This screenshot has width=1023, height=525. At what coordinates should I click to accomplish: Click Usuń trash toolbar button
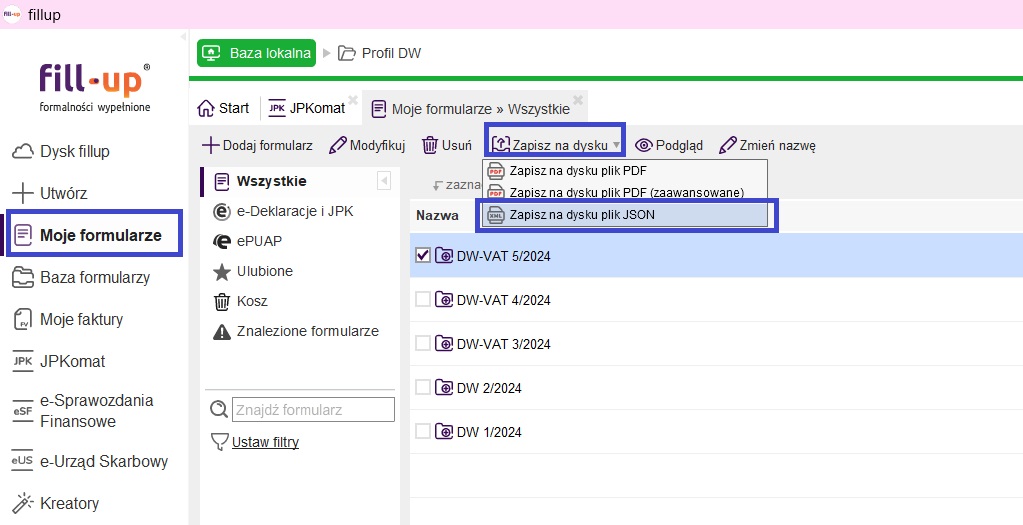pos(447,145)
